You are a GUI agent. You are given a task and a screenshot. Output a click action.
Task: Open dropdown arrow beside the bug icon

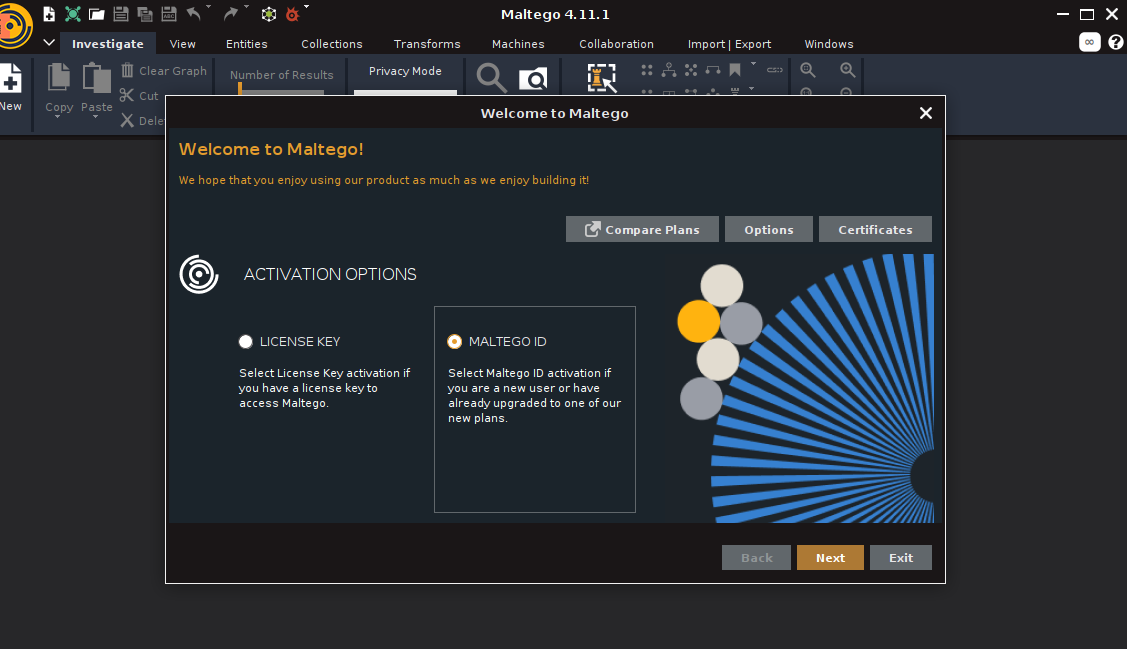tap(306, 7)
